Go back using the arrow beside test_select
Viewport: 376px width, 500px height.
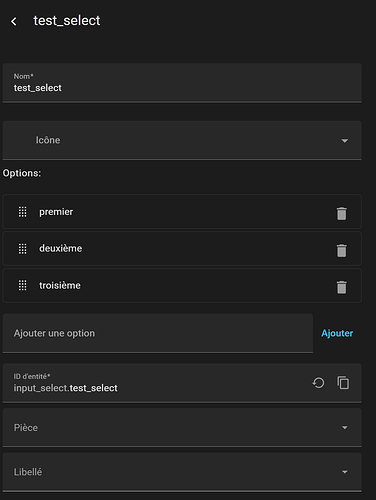coord(14,22)
